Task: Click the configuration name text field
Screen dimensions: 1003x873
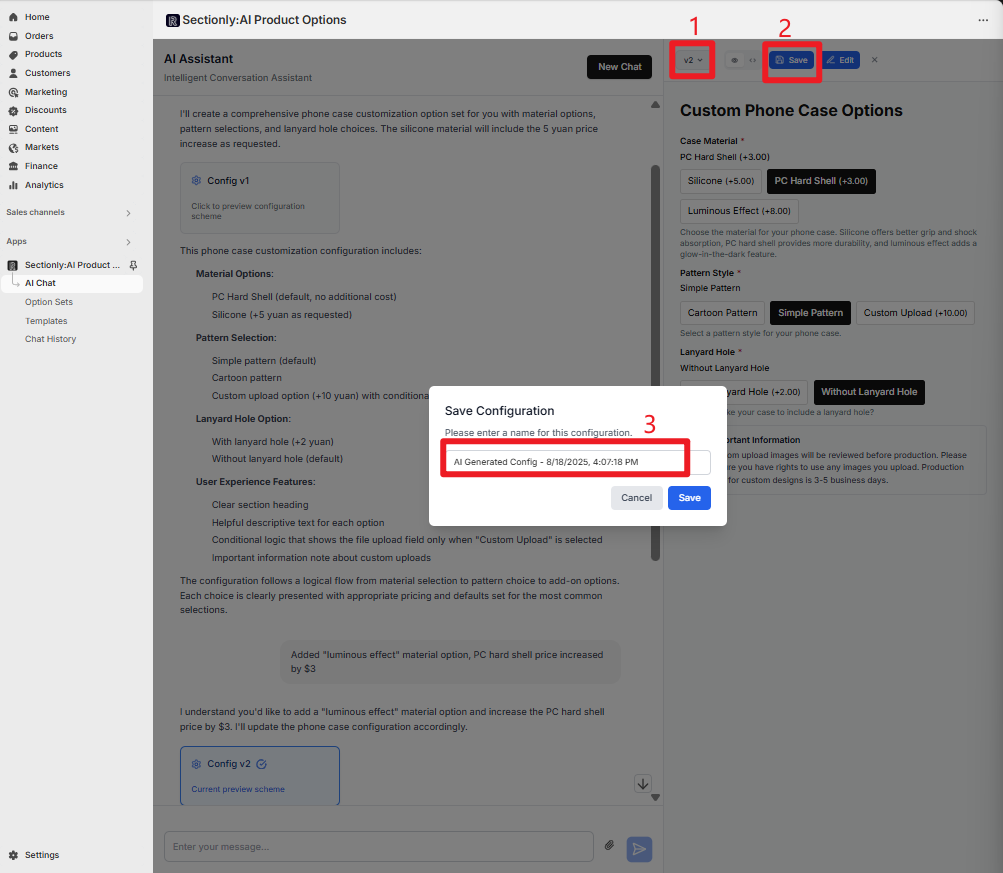Action: tap(576, 462)
